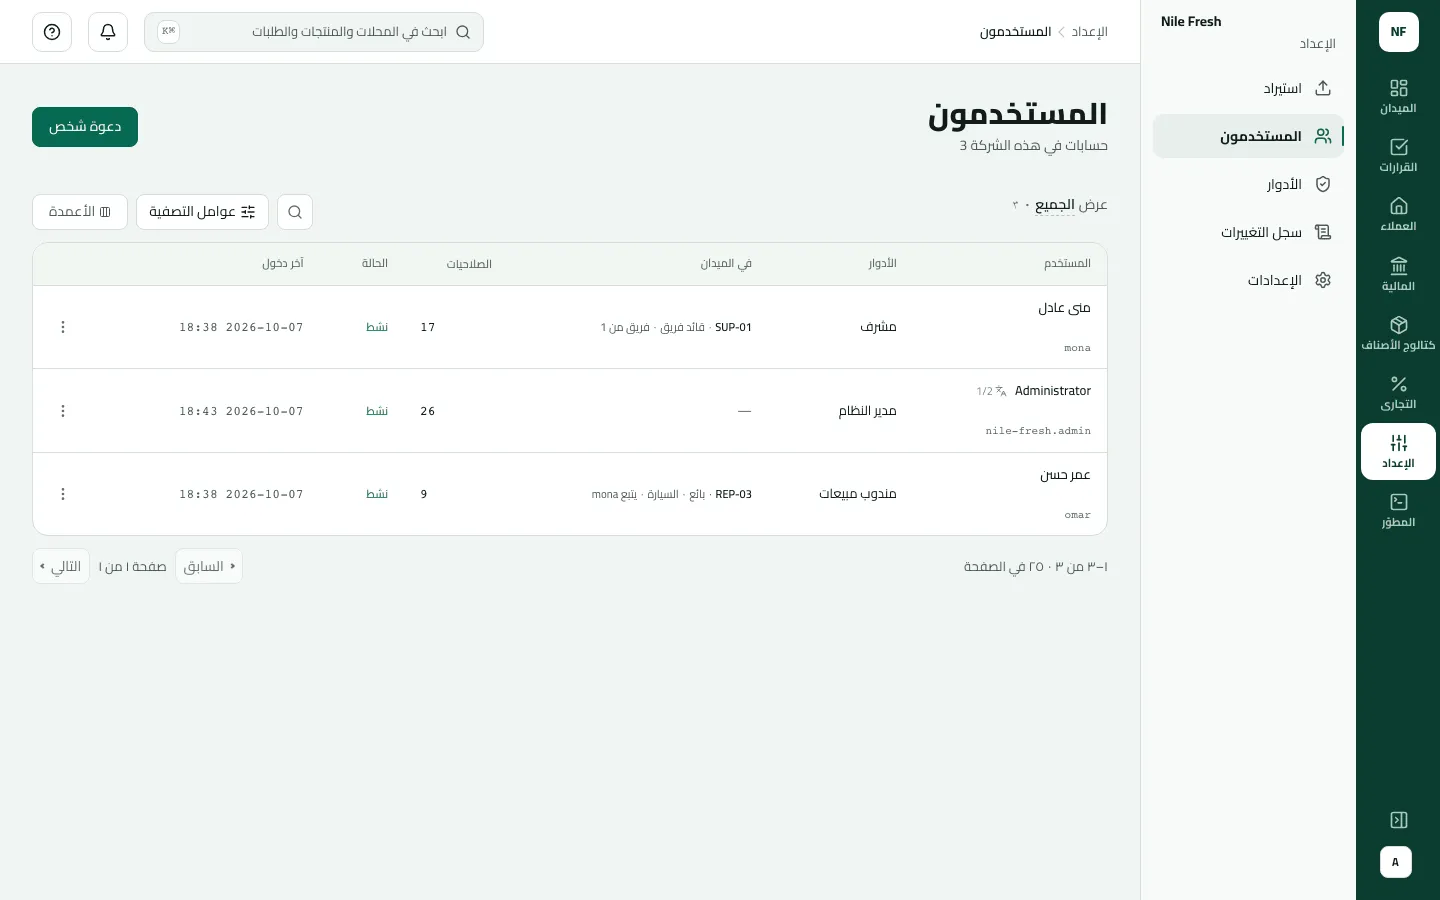Click role cell مدير النظام
Image resolution: width=1440 pixels, height=900 pixels.
[x=867, y=411]
